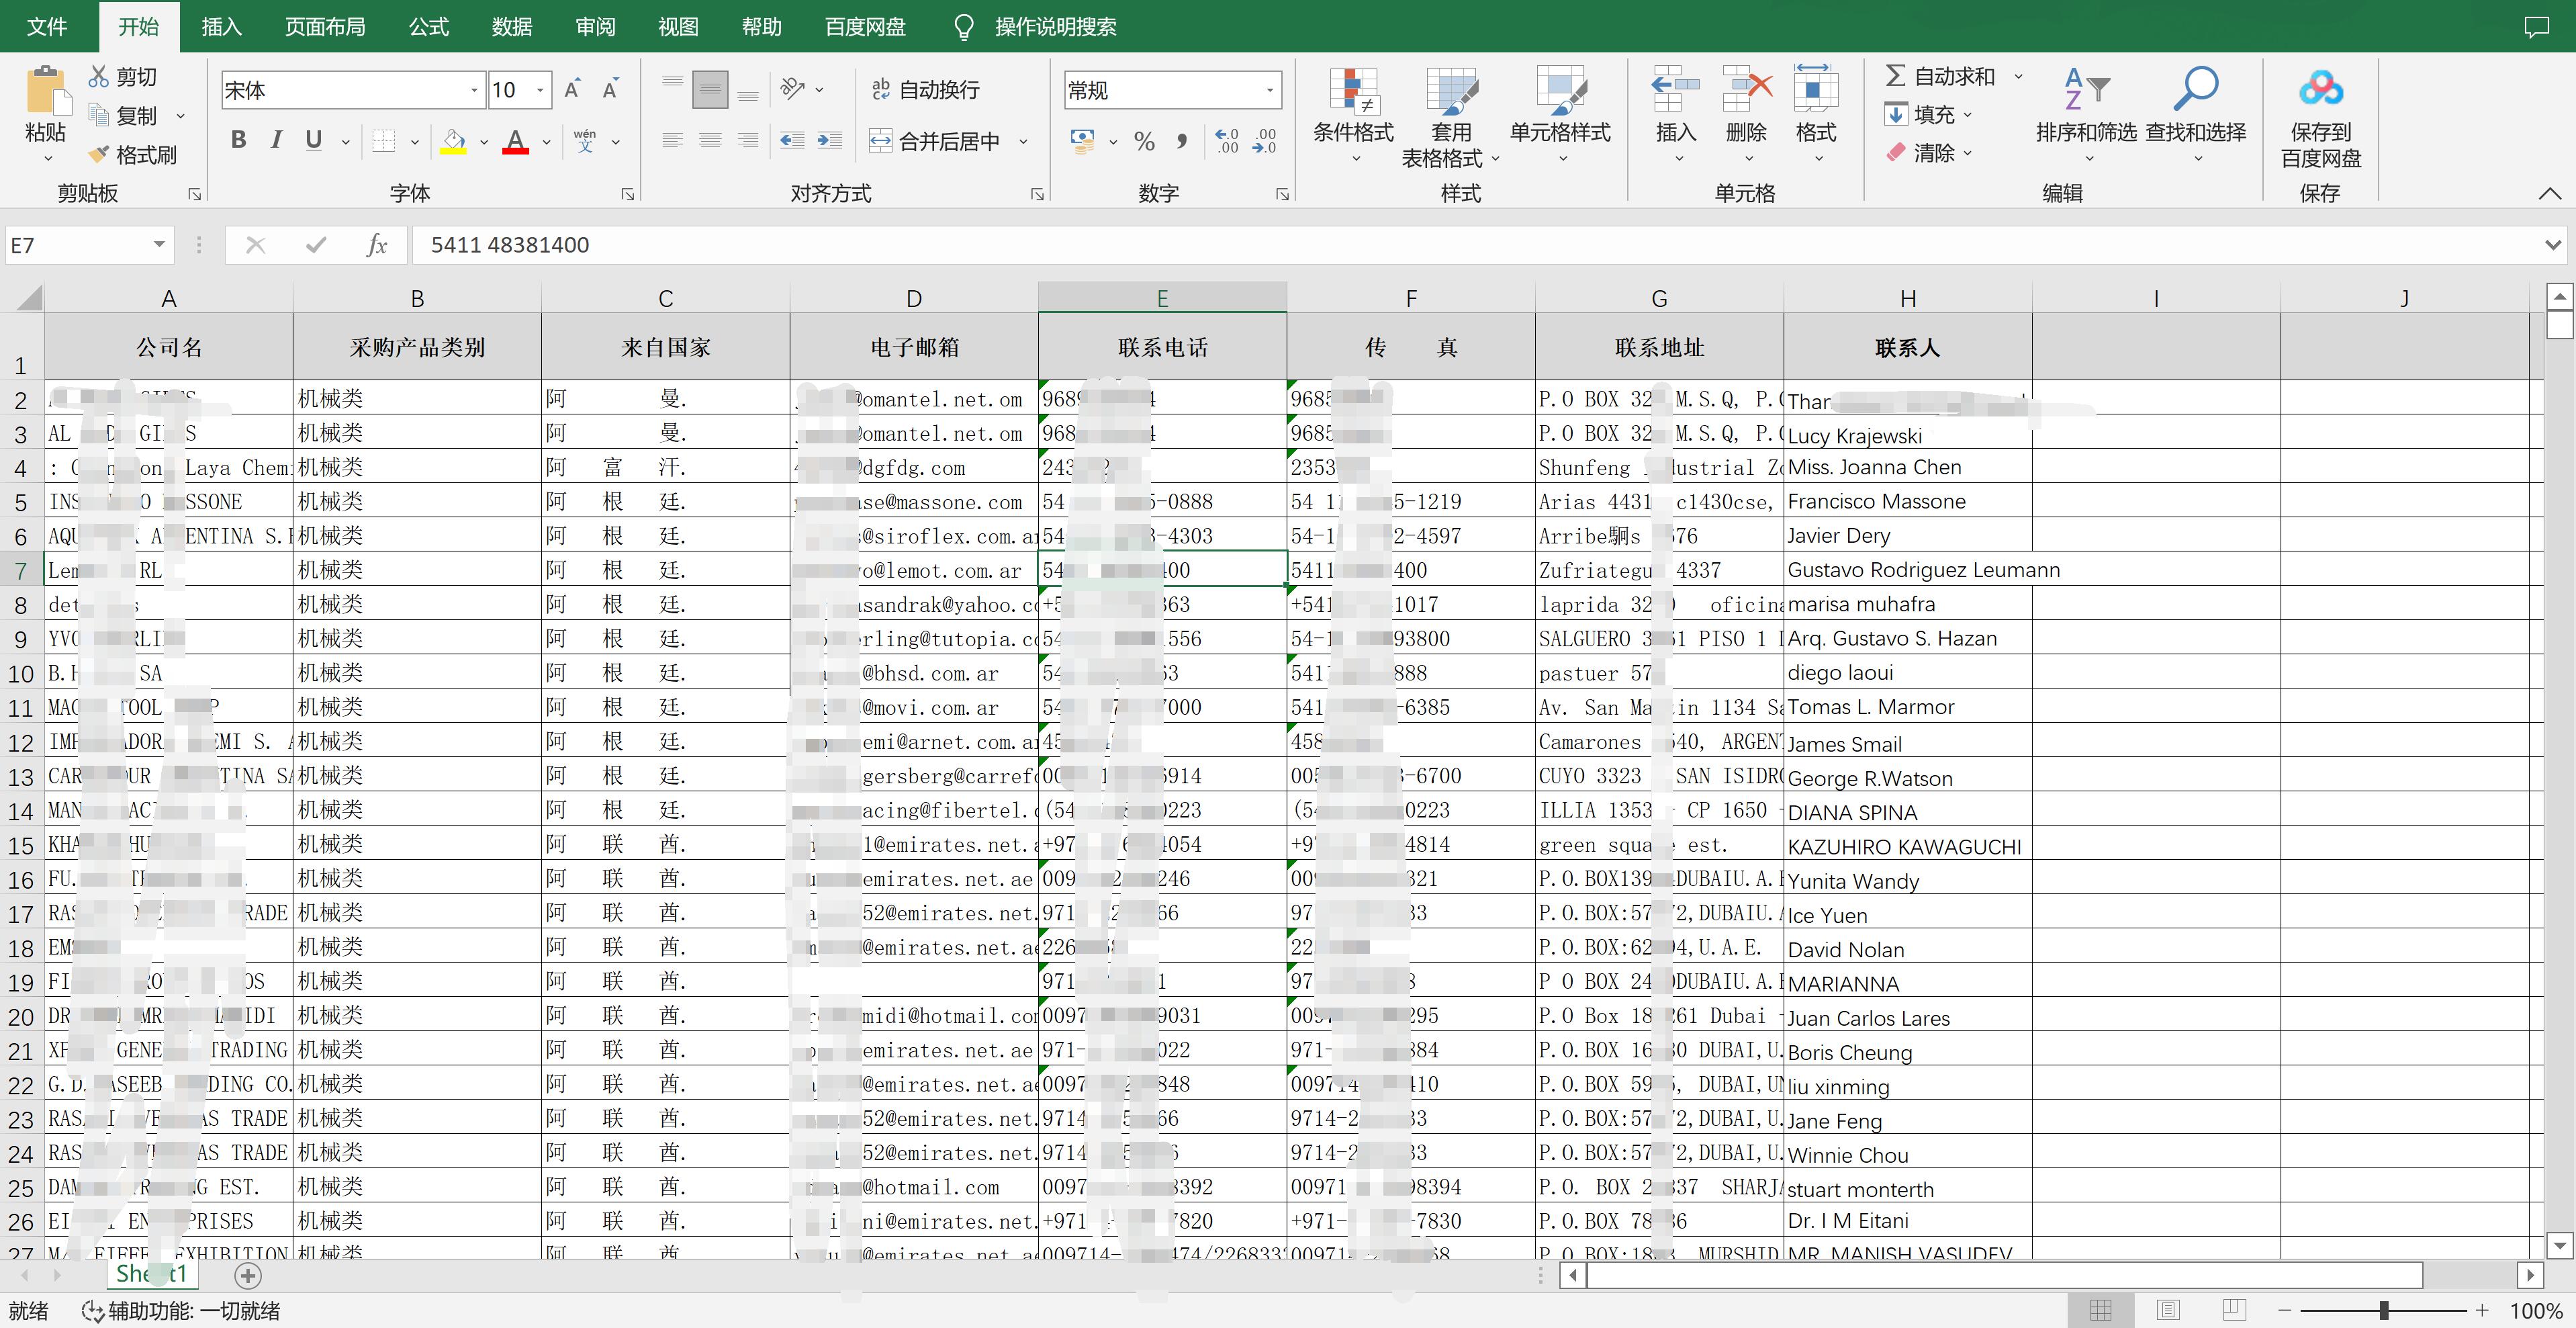The image size is (2576, 1328).
Task: Expand the AutoSum (自动求和) dropdown arrow
Action: point(2018,76)
